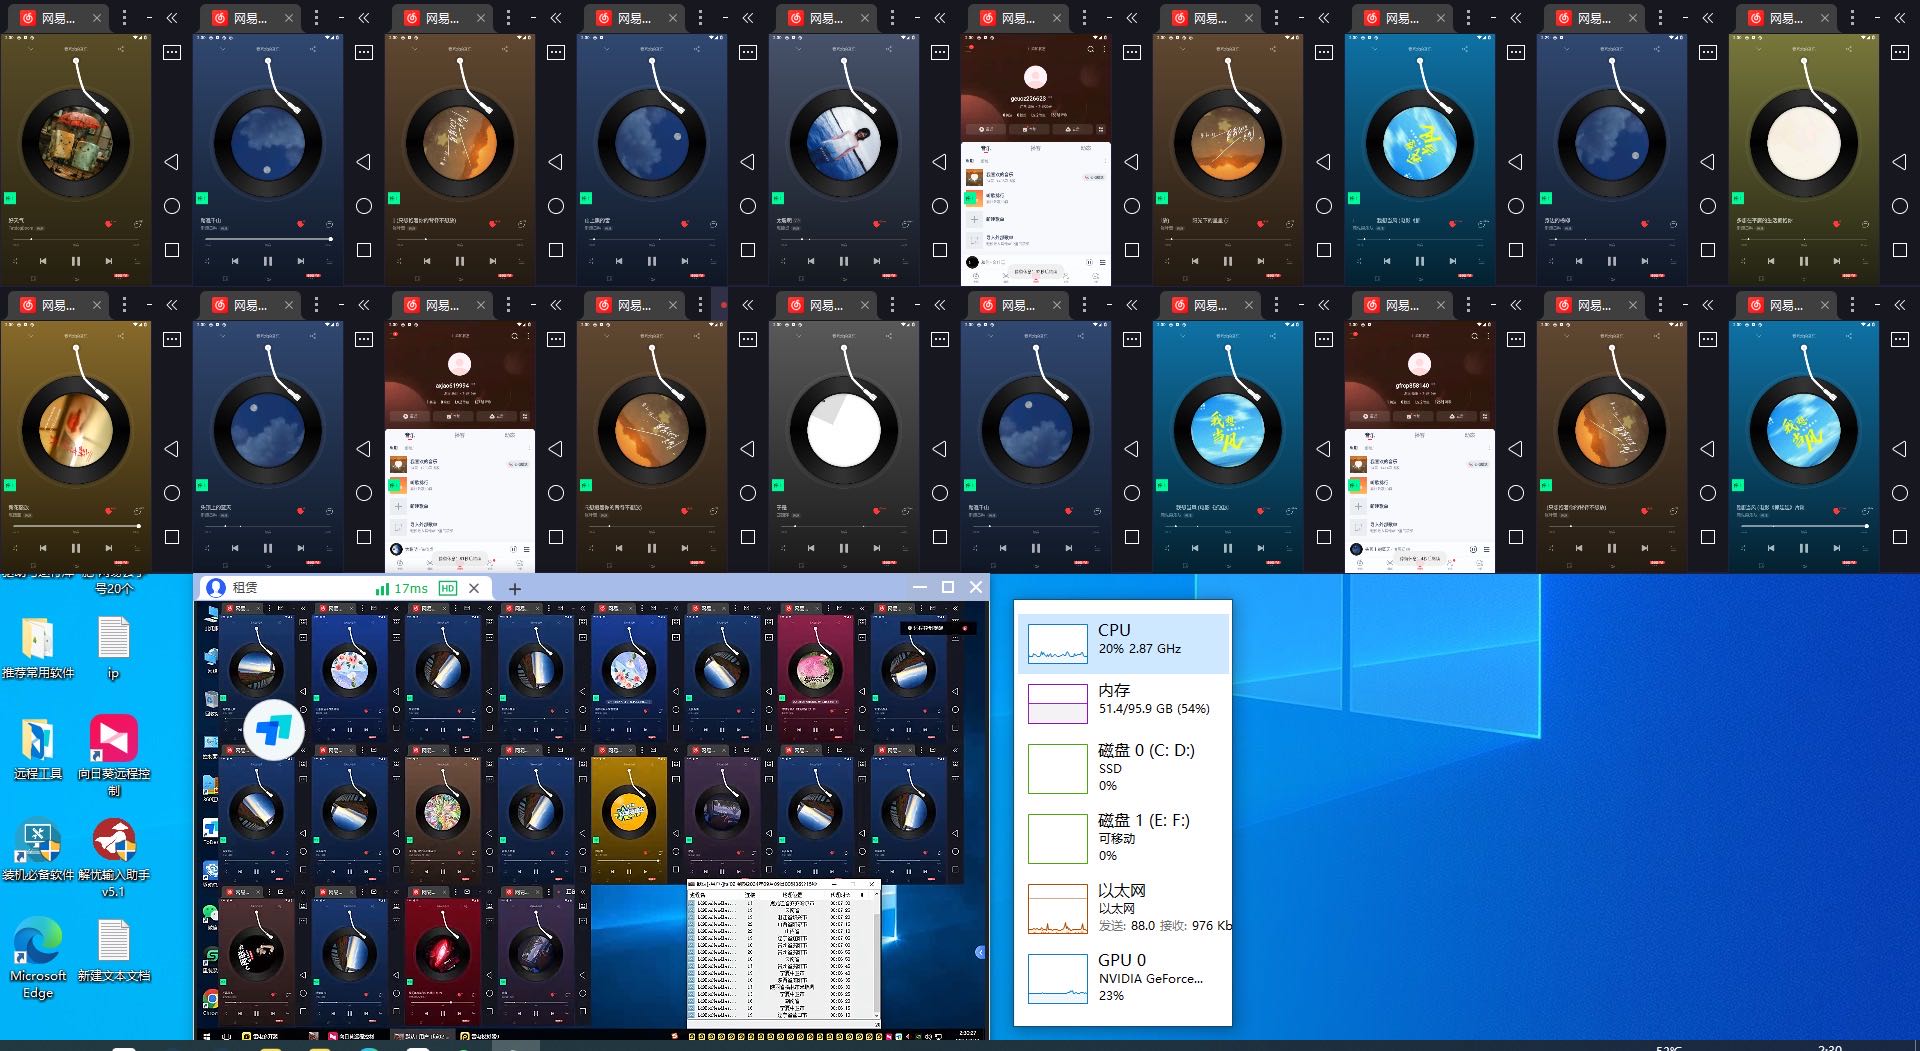This screenshot has height=1051, width=1920.
Task: Pause the girl-in-white-dress album player
Action: point(844,261)
